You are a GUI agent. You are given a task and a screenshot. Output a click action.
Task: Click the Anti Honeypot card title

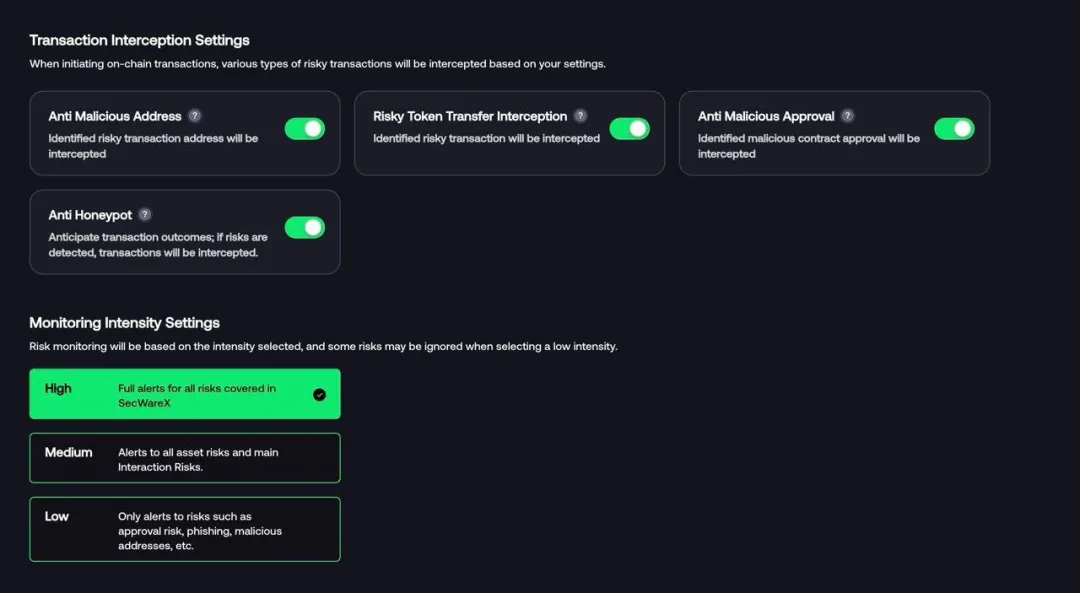point(90,215)
